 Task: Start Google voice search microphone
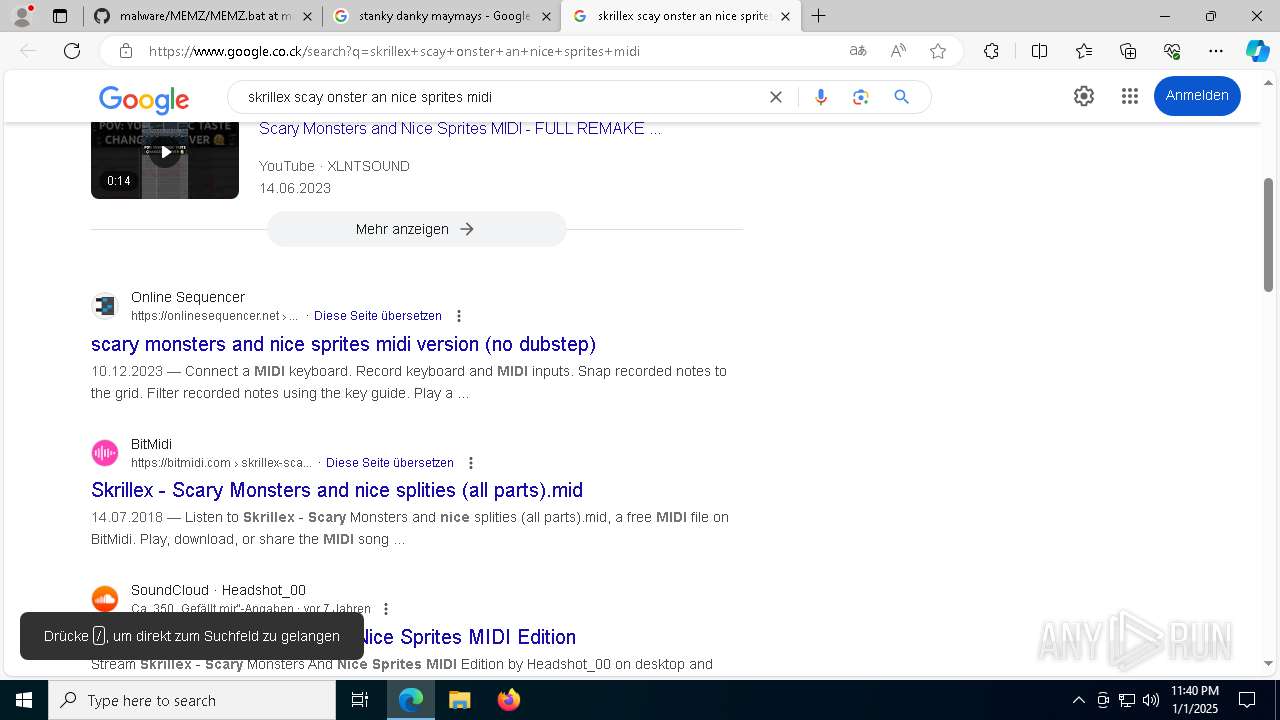(x=821, y=97)
